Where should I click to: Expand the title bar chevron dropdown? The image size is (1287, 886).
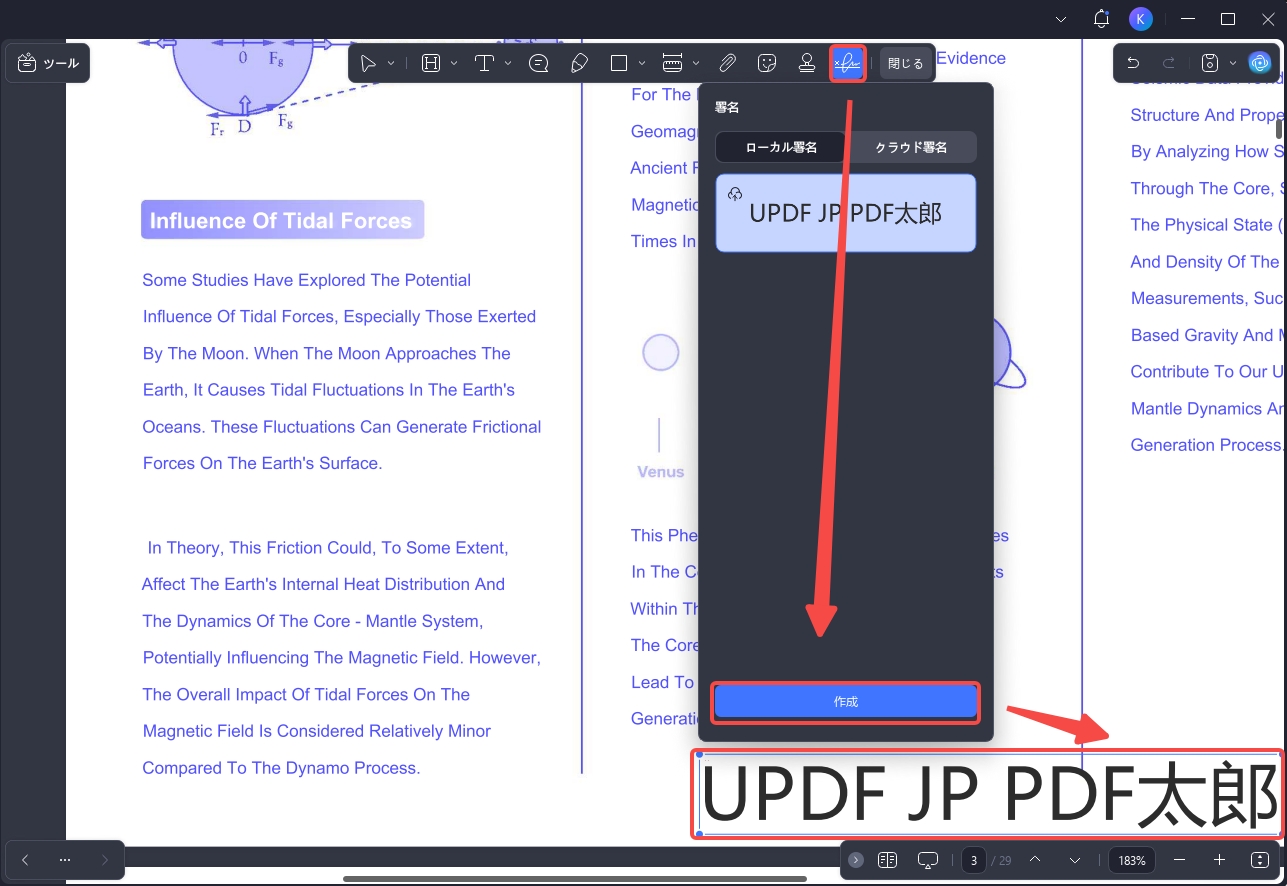click(1061, 18)
